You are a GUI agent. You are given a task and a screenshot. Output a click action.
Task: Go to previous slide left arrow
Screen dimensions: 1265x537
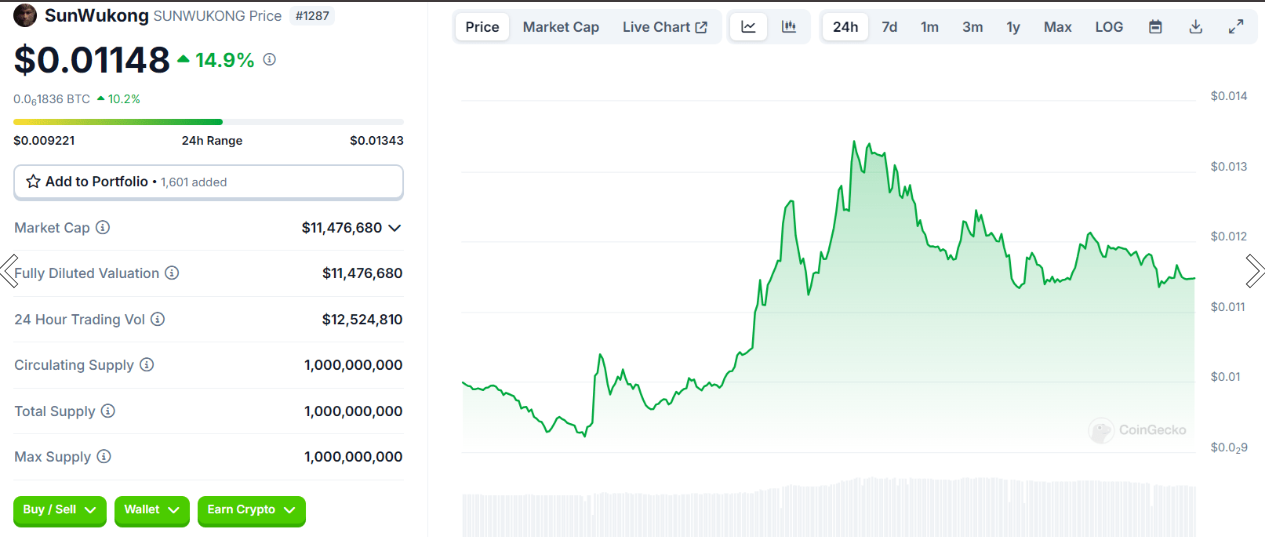pyautogui.click(x=9, y=270)
